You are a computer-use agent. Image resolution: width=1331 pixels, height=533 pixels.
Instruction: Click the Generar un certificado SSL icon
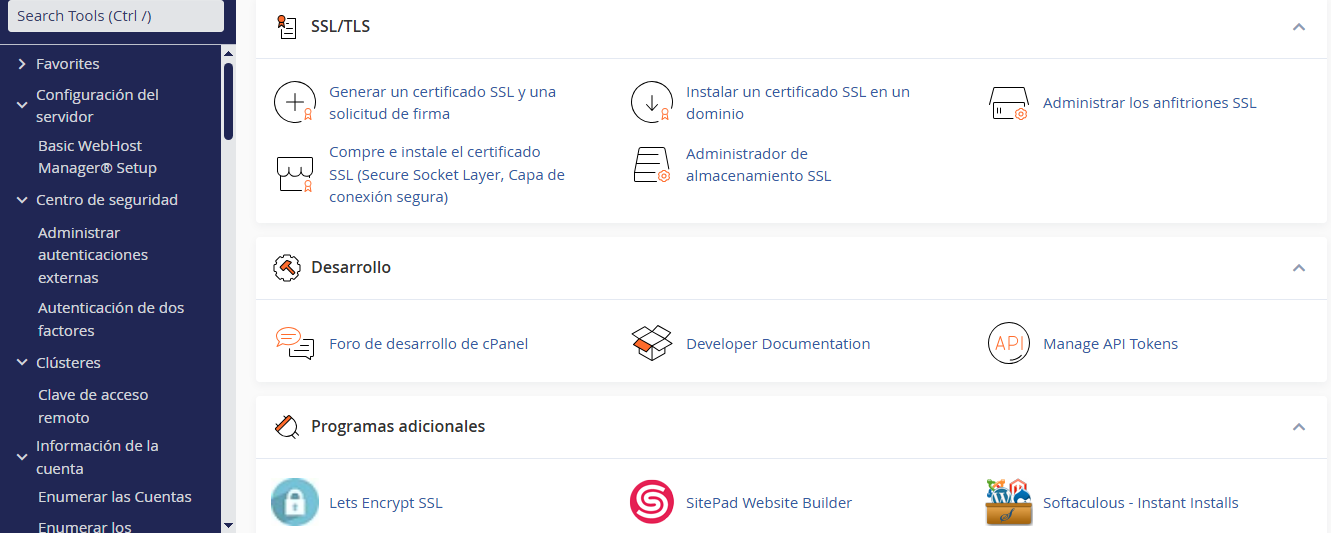(295, 102)
